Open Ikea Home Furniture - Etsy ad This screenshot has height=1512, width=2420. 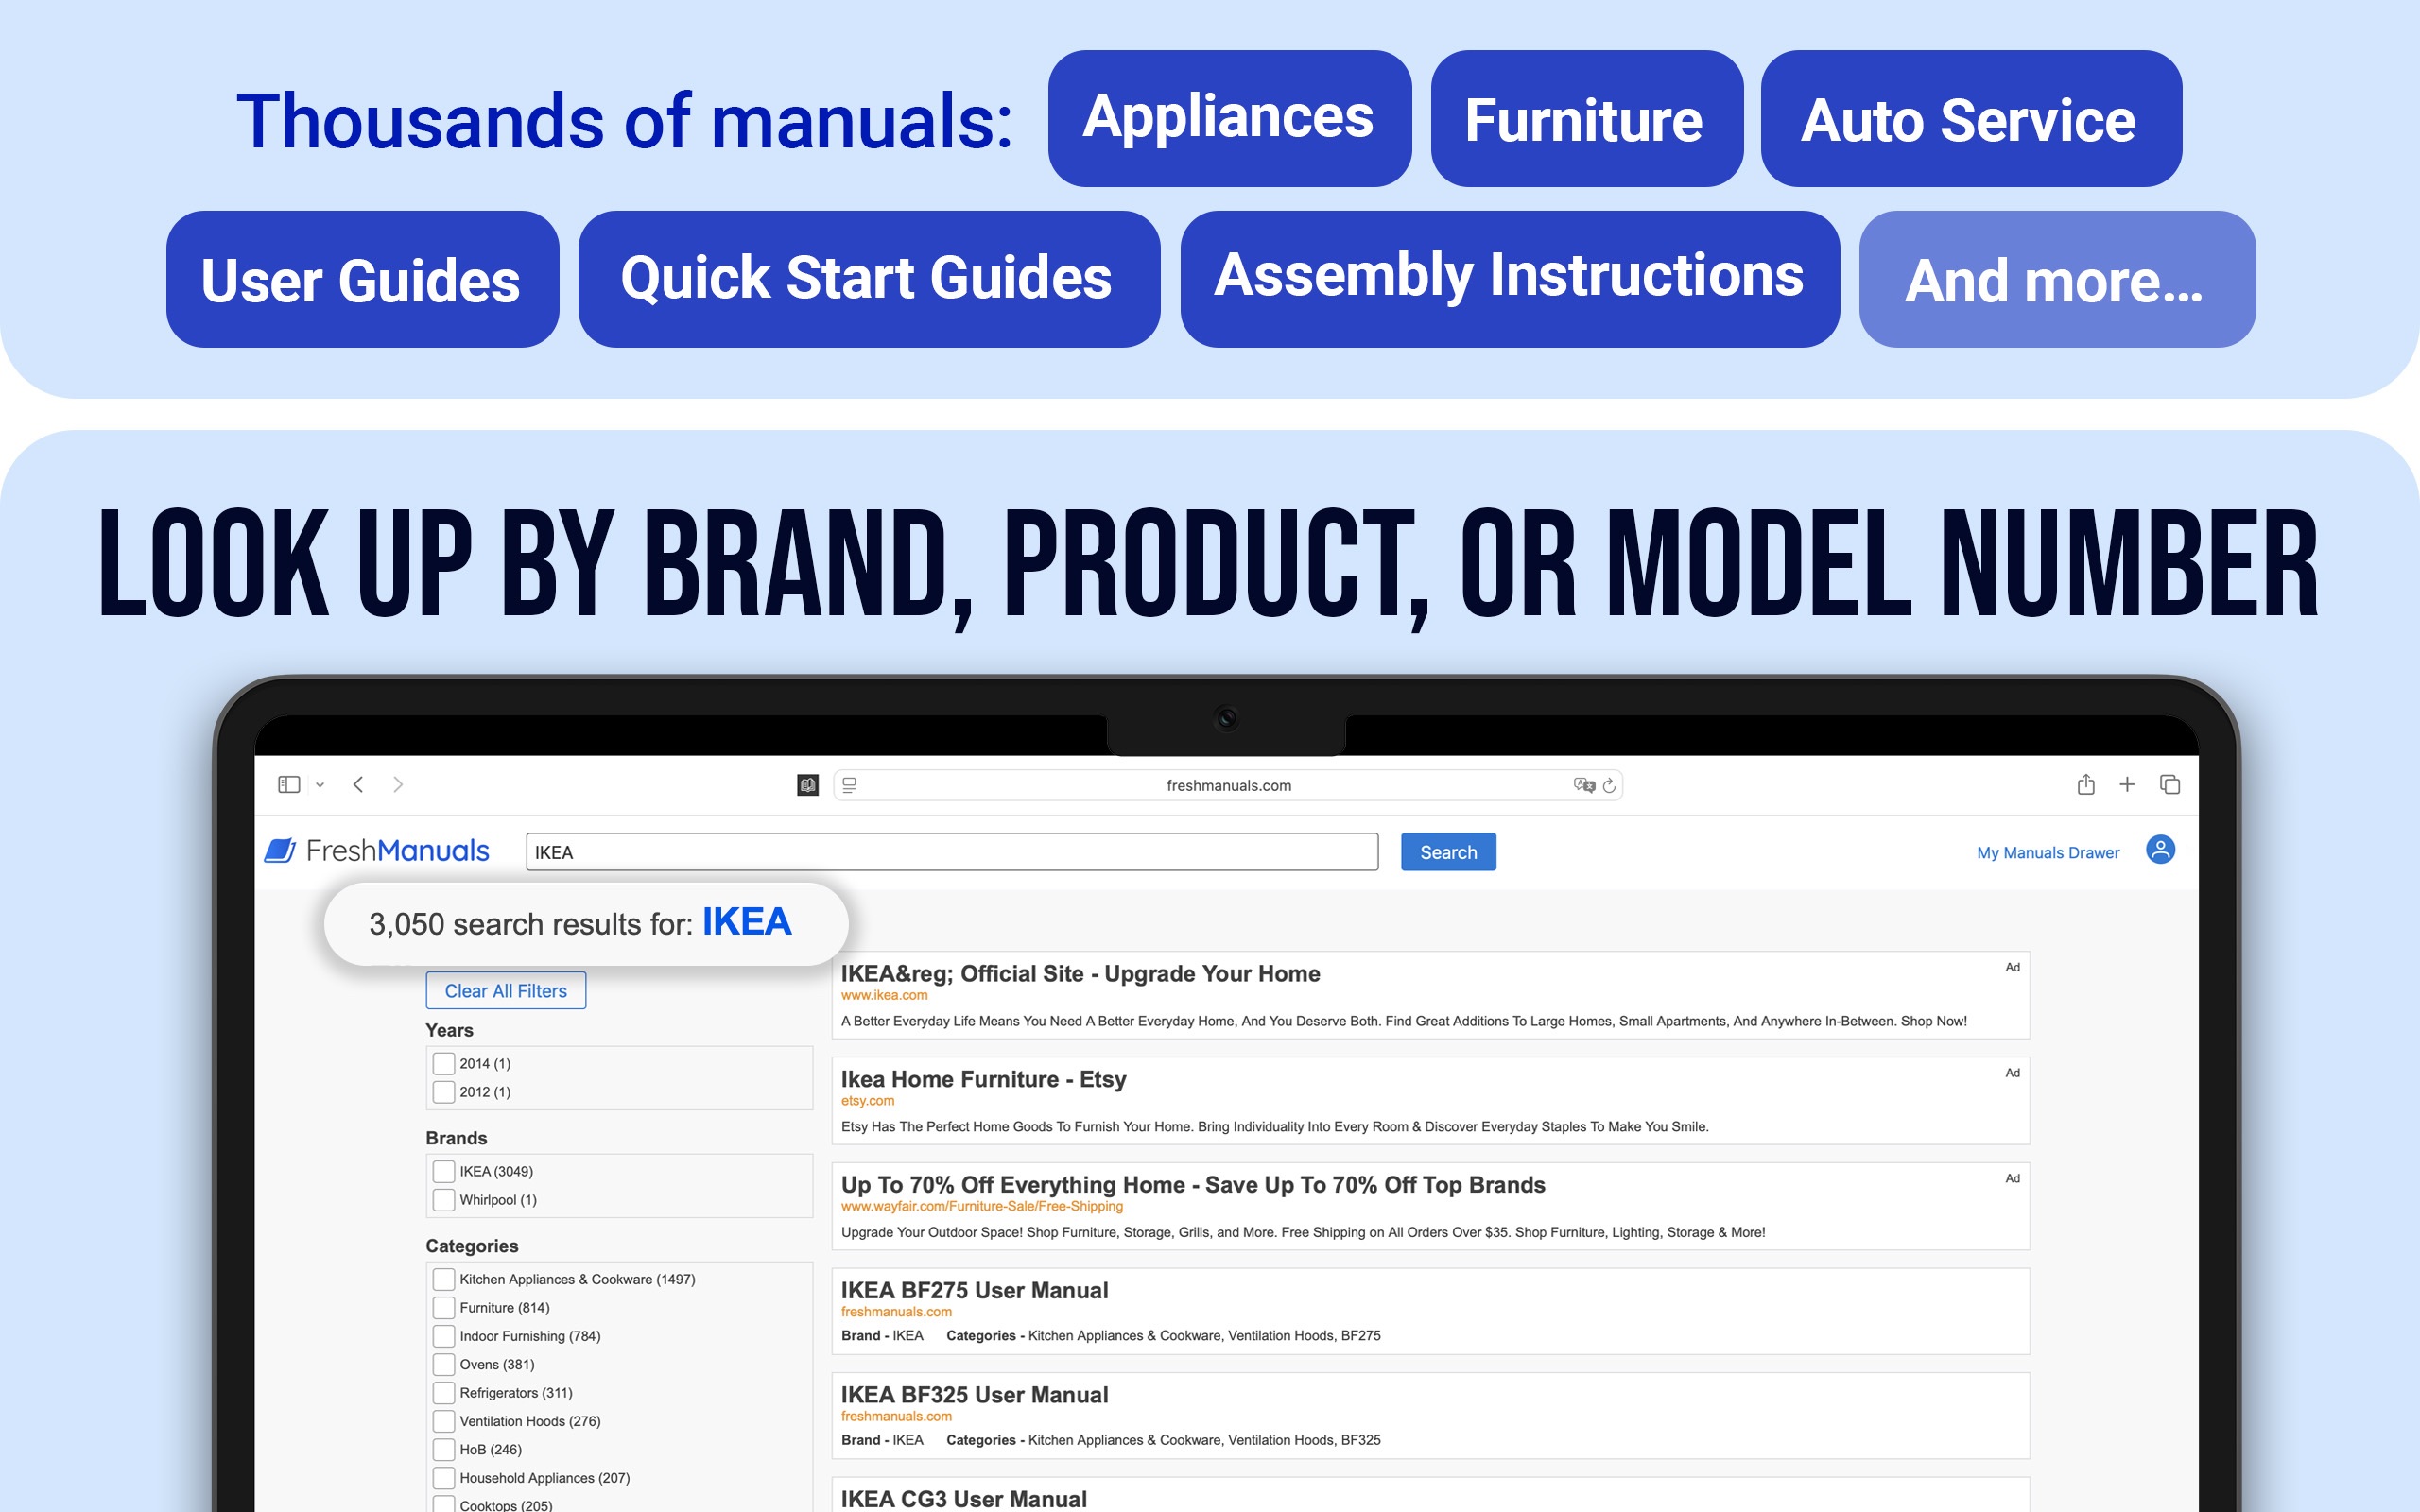click(983, 1079)
